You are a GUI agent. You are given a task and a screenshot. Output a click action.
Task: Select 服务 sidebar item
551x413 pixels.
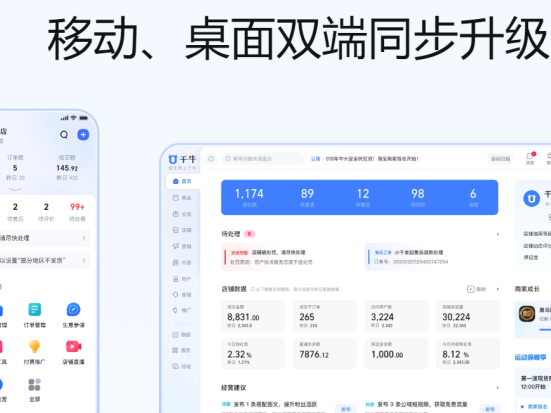(x=182, y=350)
